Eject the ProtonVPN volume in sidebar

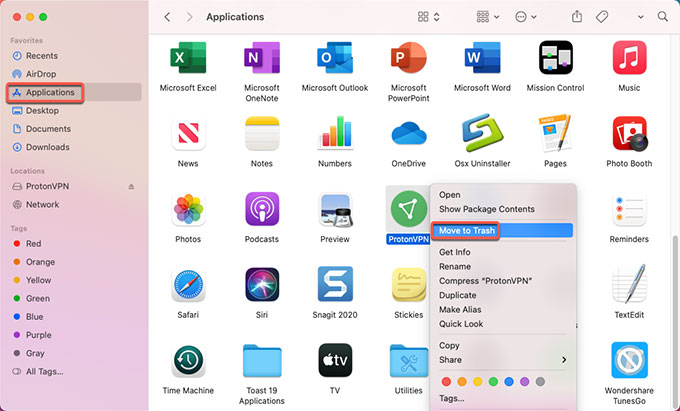coord(132,186)
